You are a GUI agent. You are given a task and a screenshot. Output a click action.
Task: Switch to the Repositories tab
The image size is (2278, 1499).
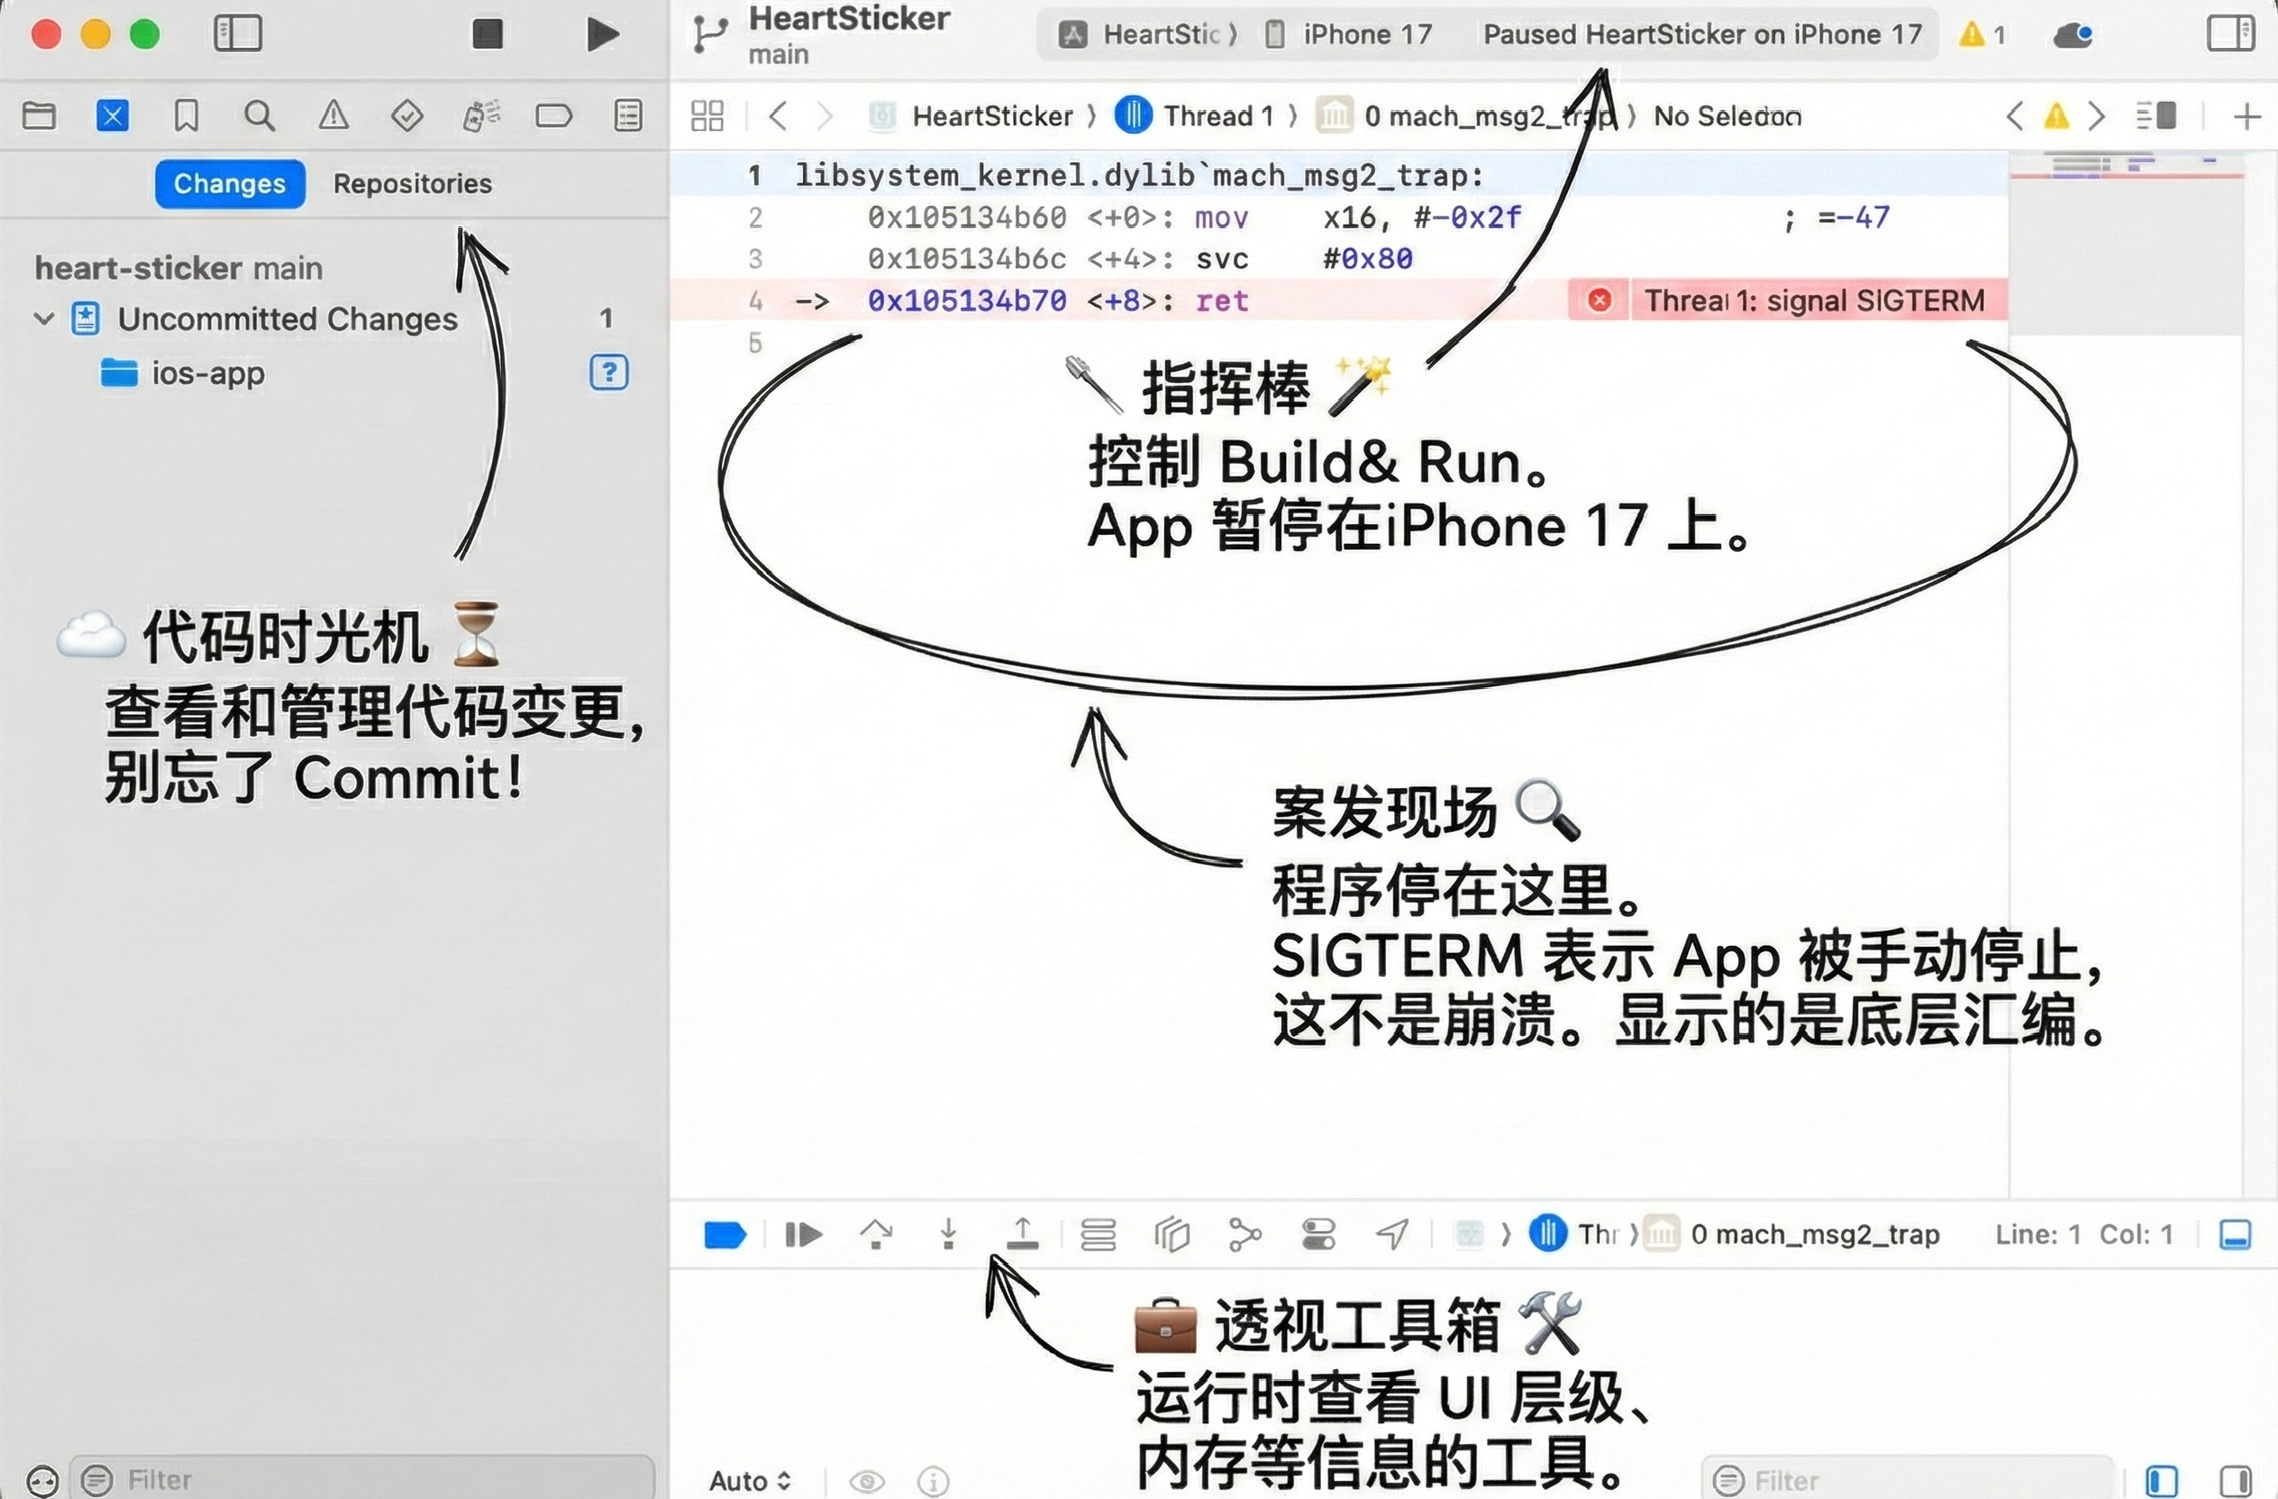click(412, 184)
